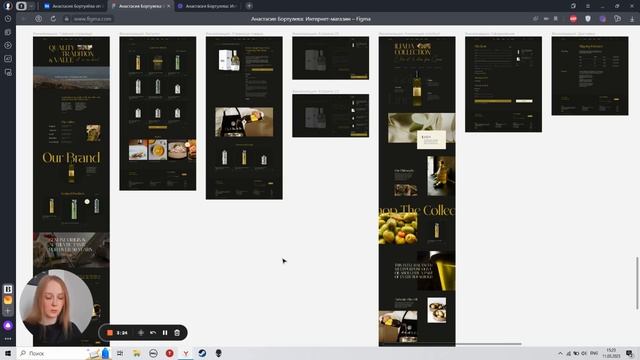Image resolution: width=640 pixels, height=360 pixels.
Task: Bookmark this page
Action: pyautogui.click(x=556, y=19)
